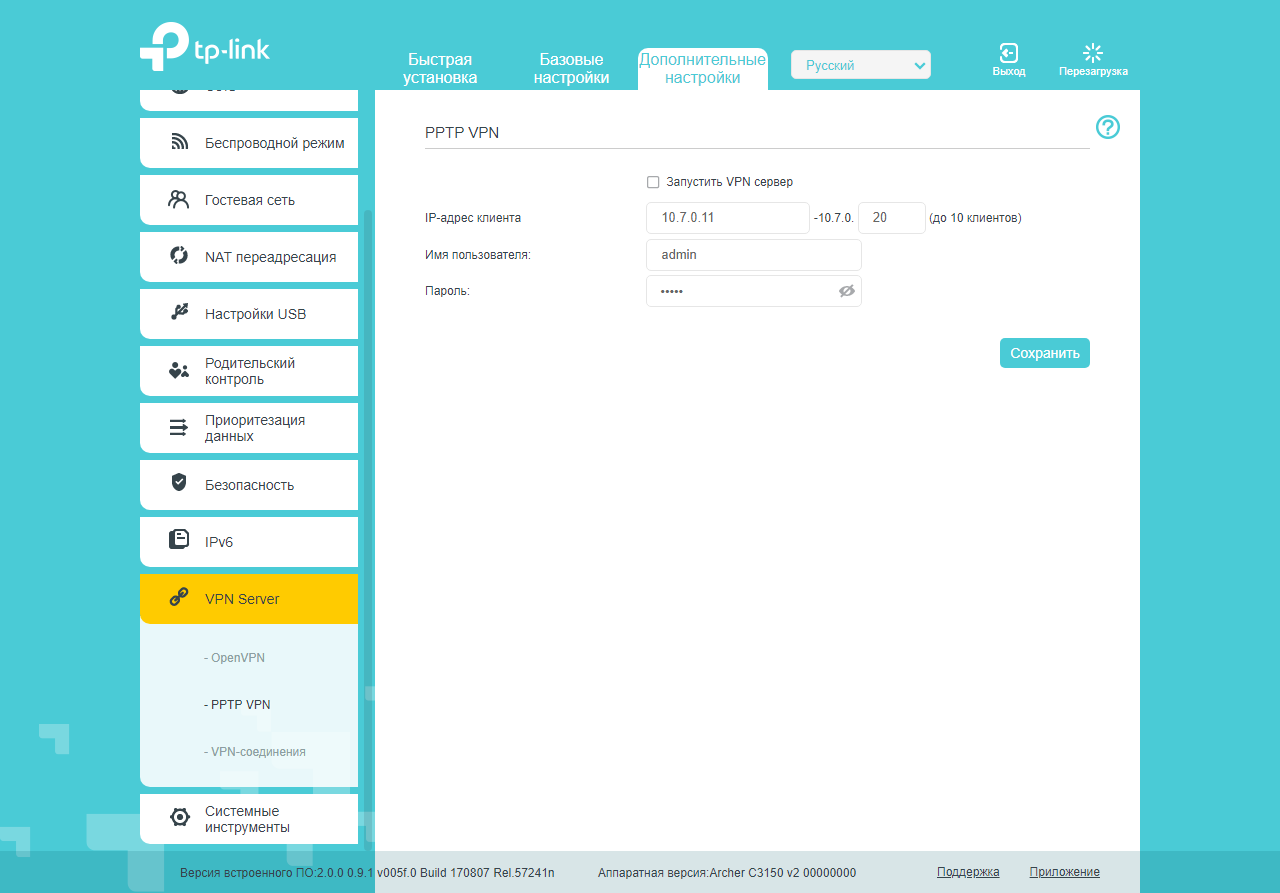
Task: Click the NAT forwarding icon
Action: 179,256
